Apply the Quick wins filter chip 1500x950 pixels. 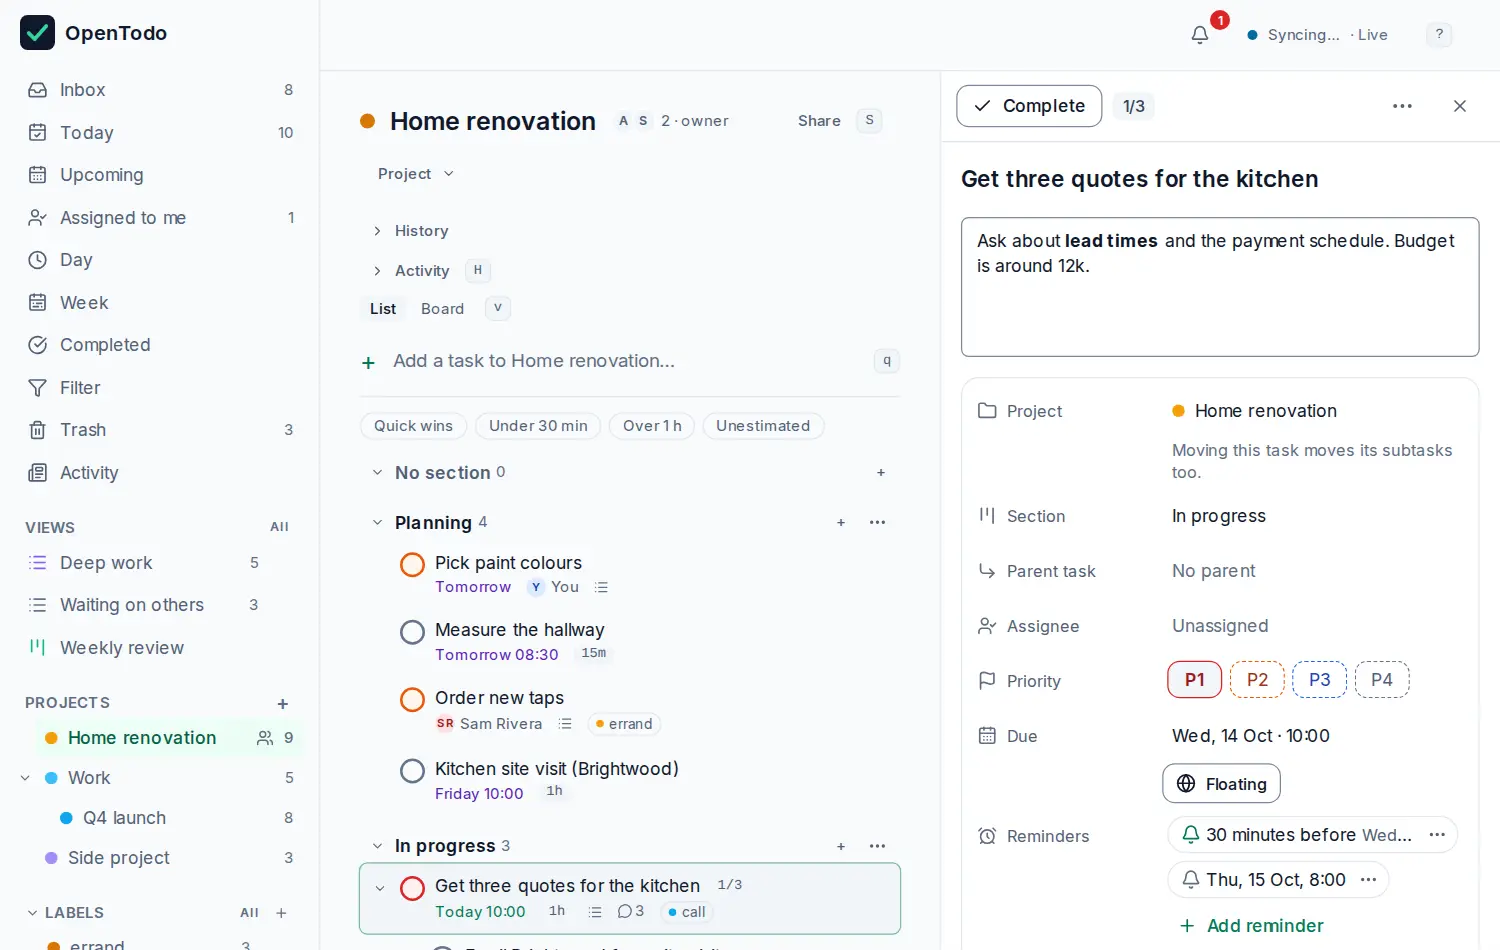click(x=413, y=426)
